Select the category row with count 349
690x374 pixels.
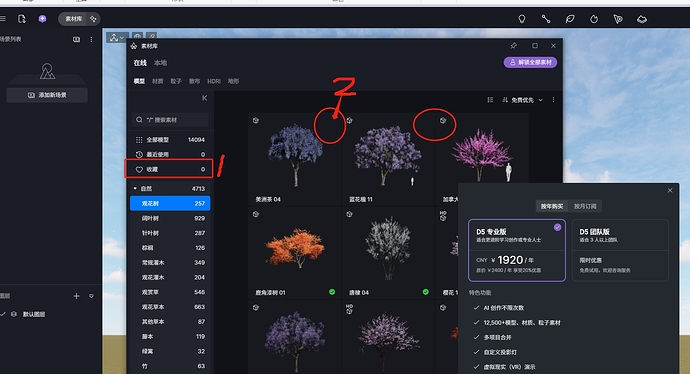170,262
